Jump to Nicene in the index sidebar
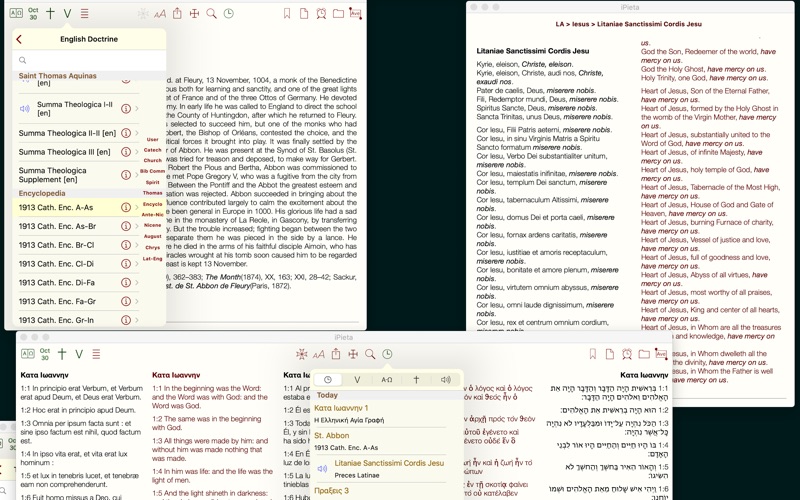Viewport: 800px width, 500px height. point(153,226)
